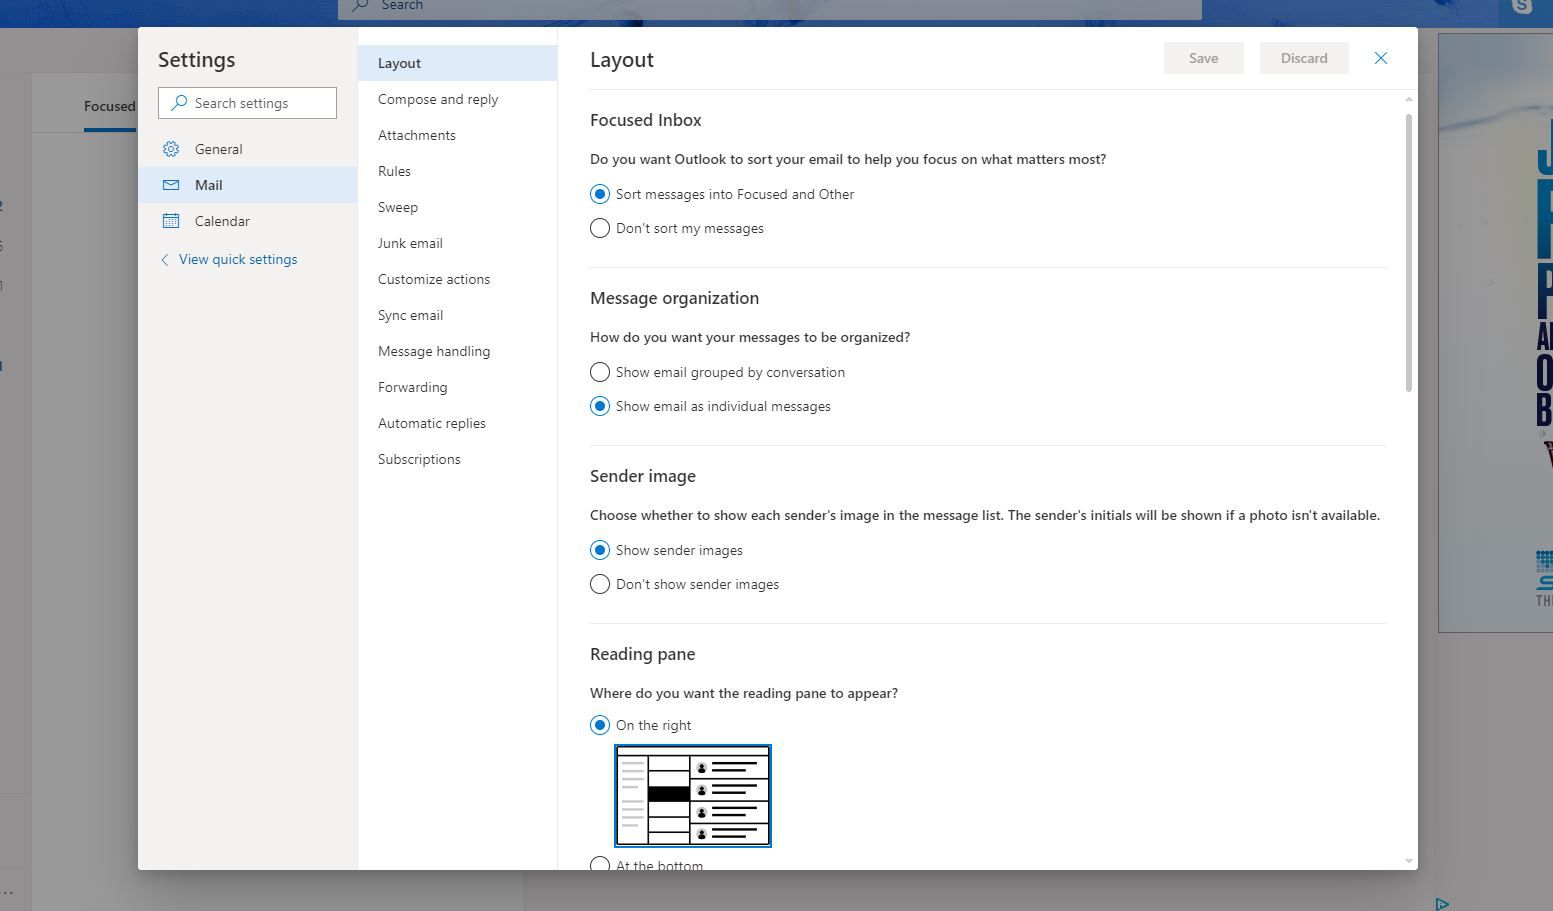Click the Focused tab in the inbox

click(109, 106)
